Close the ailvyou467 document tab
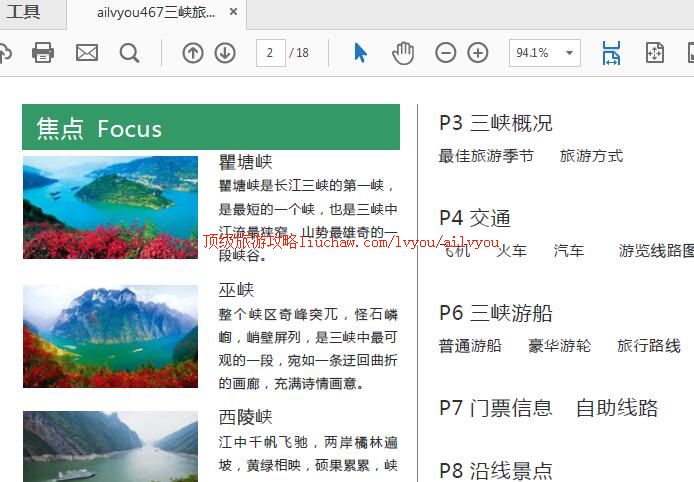The width and height of the screenshot is (694, 482). [x=234, y=13]
